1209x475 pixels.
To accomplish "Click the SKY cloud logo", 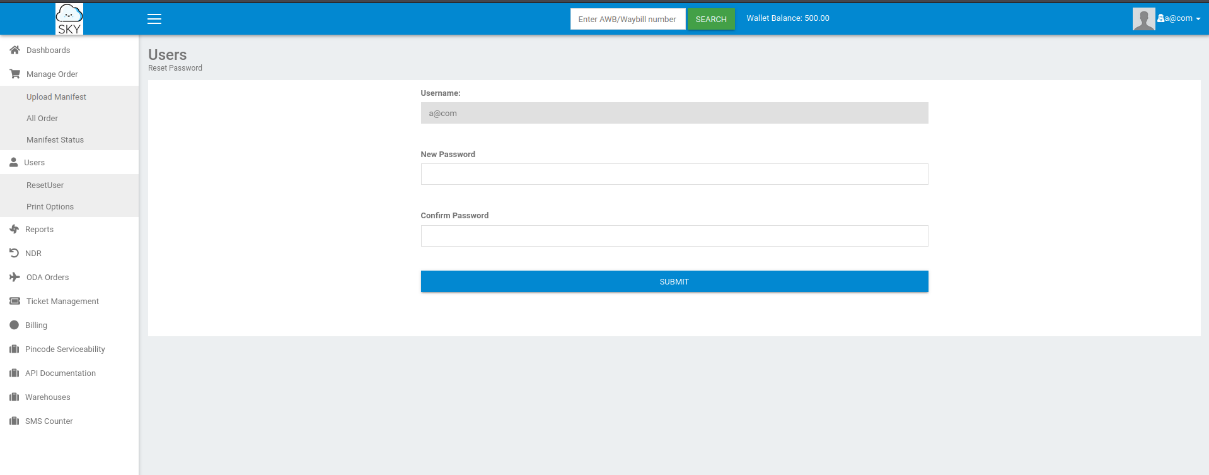I will coord(69,18).
